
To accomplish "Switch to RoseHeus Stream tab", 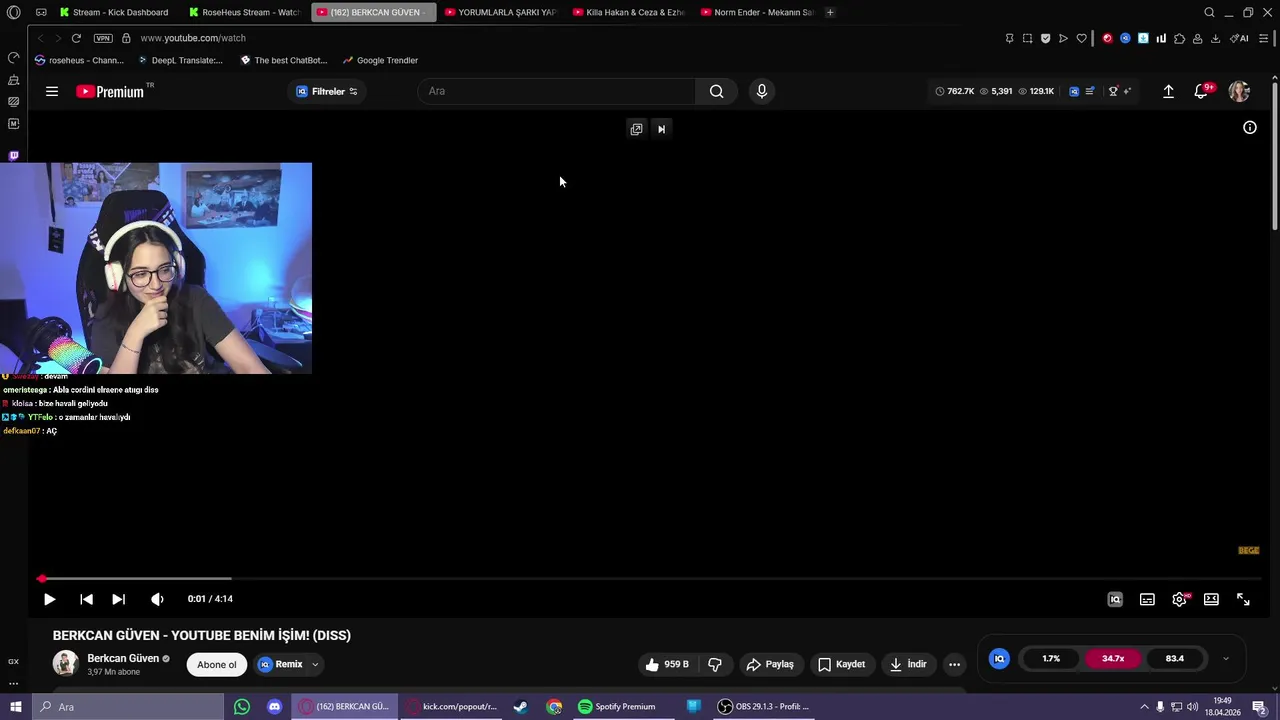I will click(245, 12).
